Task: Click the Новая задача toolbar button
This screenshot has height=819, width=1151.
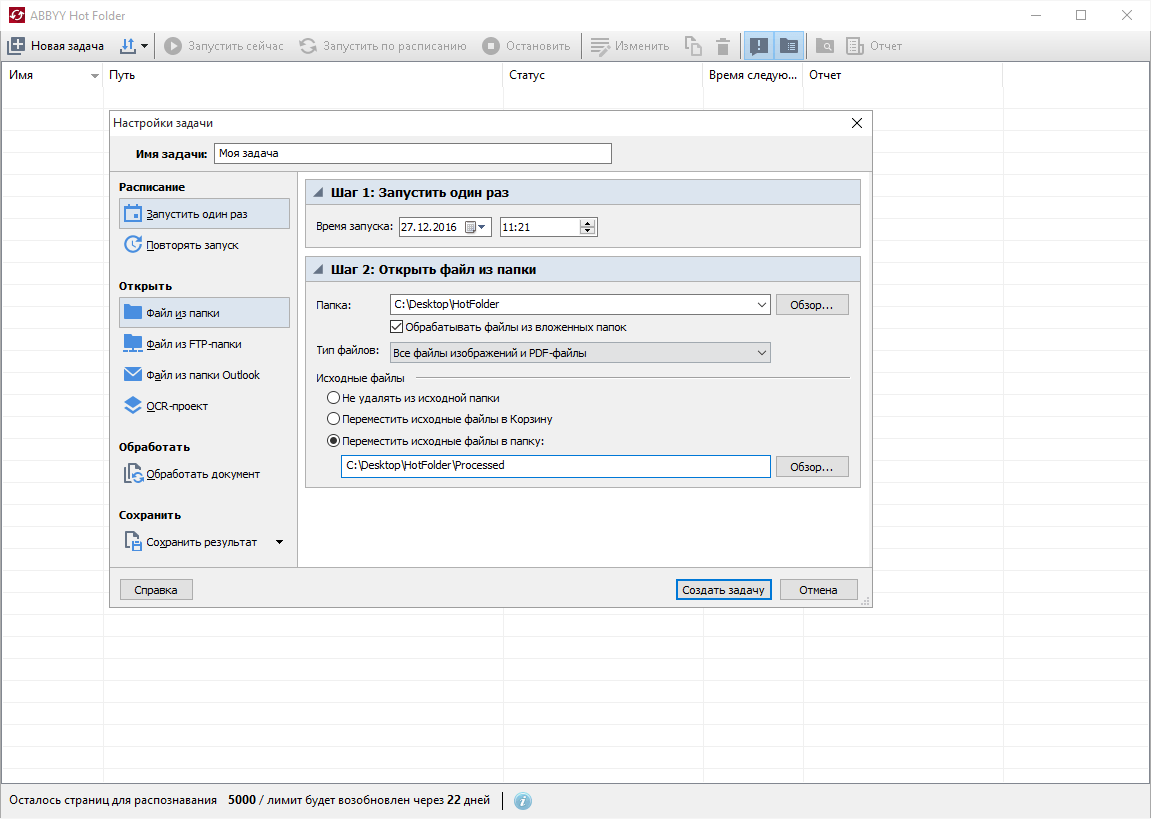Action: click(56, 46)
